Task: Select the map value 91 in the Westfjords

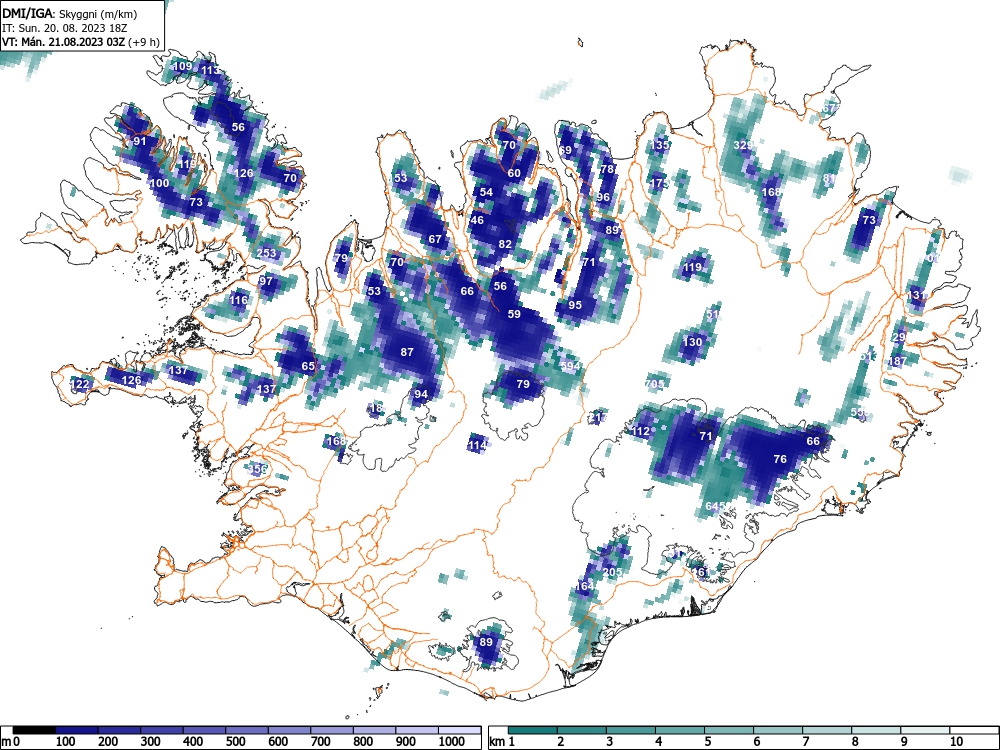Action: 140,142
